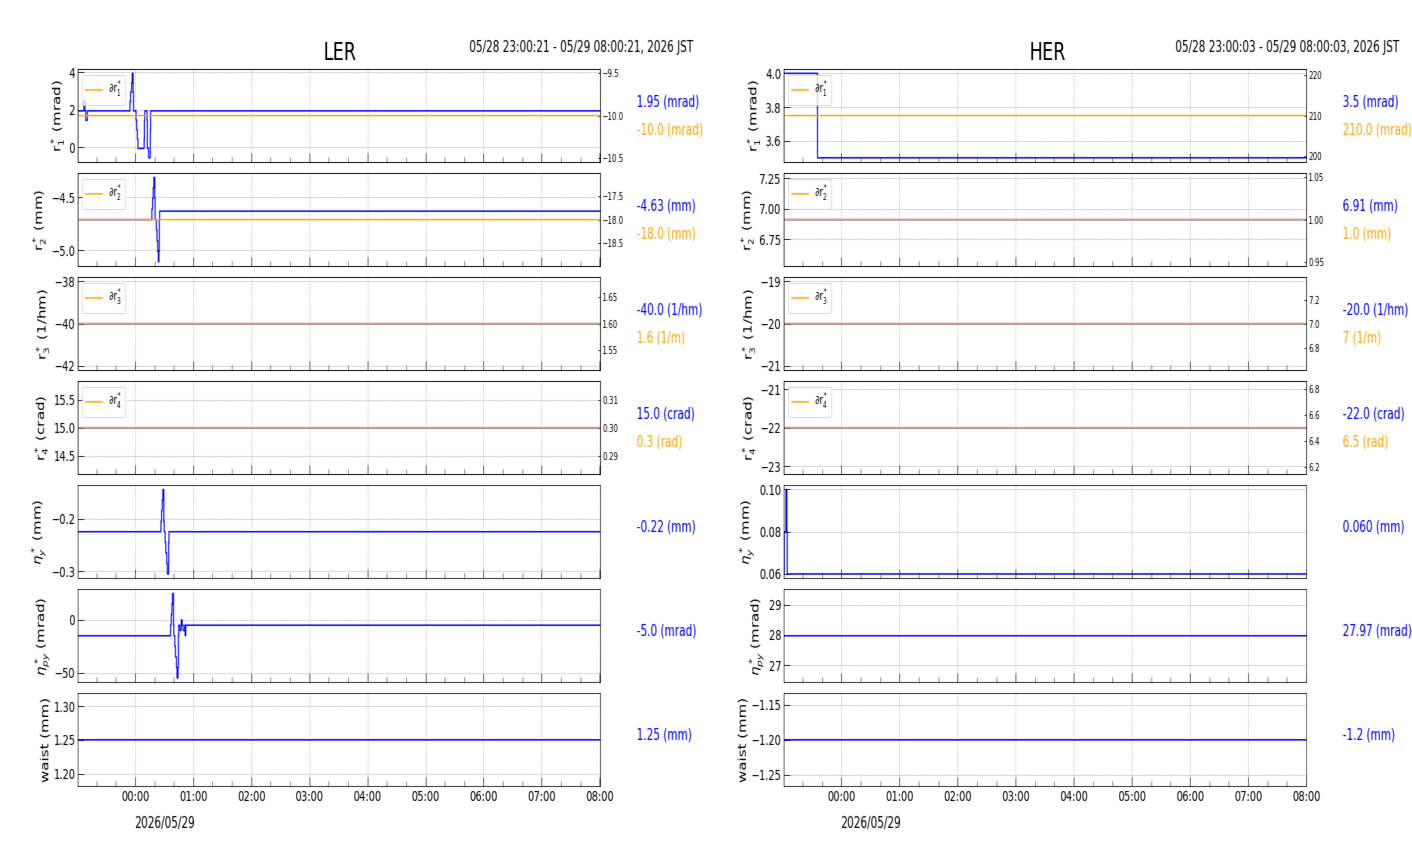
Task: Click the LER value -40.0 (1/hm)
Action: point(669,310)
